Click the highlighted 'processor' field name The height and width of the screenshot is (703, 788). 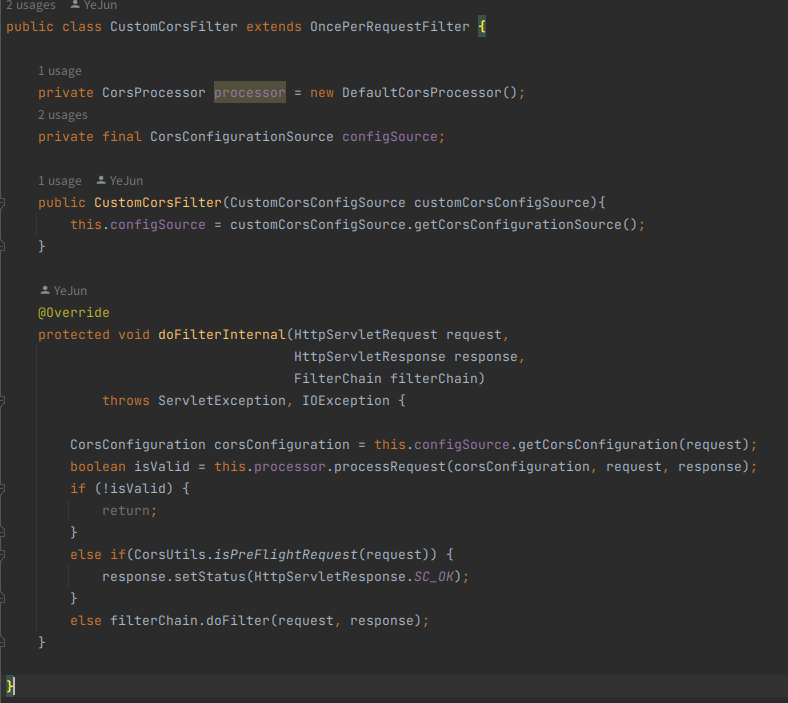pyautogui.click(x=250, y=92)
